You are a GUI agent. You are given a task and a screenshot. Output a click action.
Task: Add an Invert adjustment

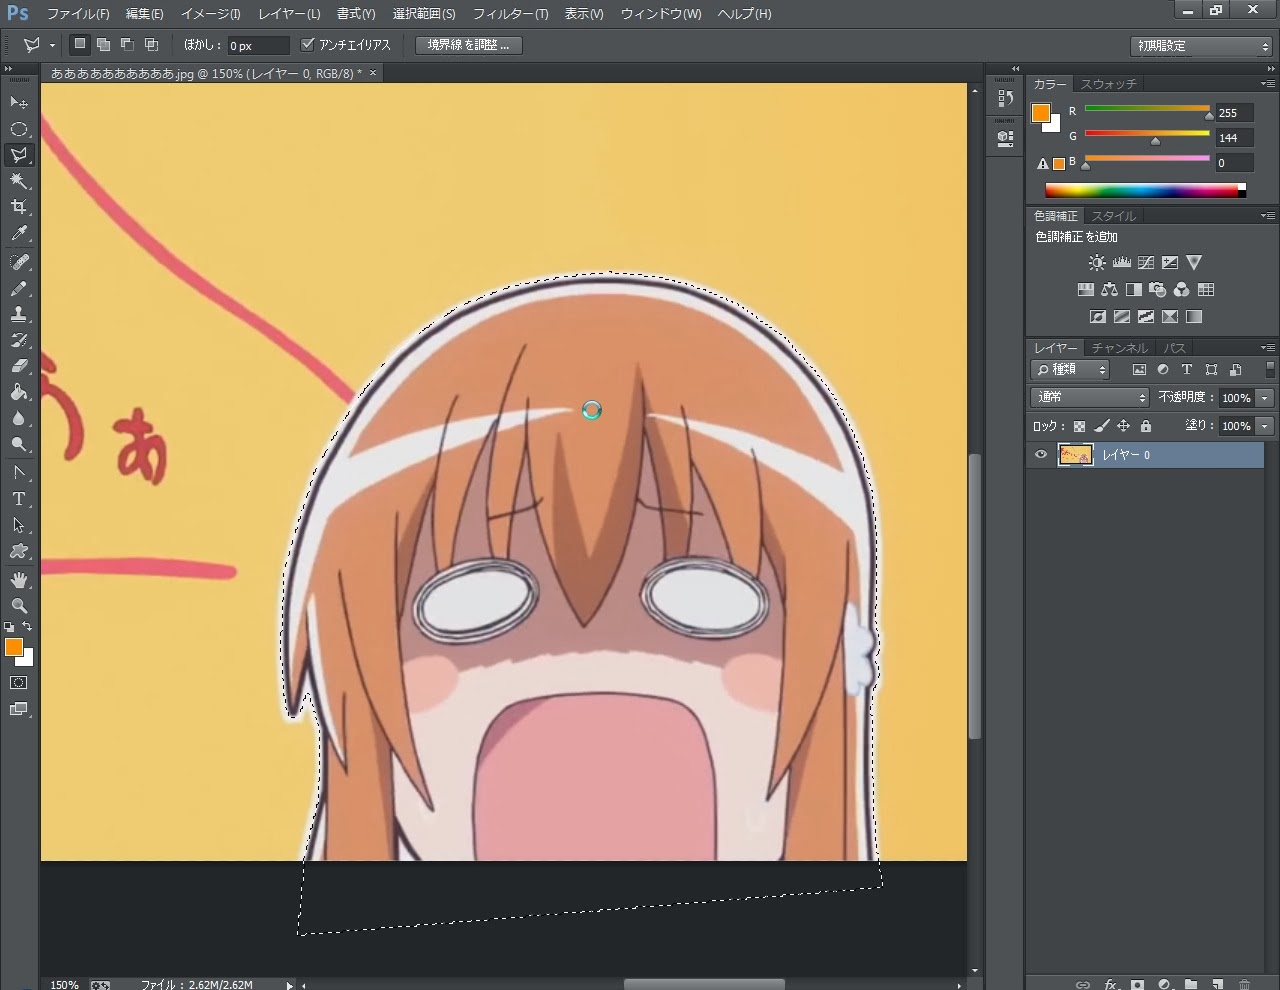click(x=1097, y=317)
